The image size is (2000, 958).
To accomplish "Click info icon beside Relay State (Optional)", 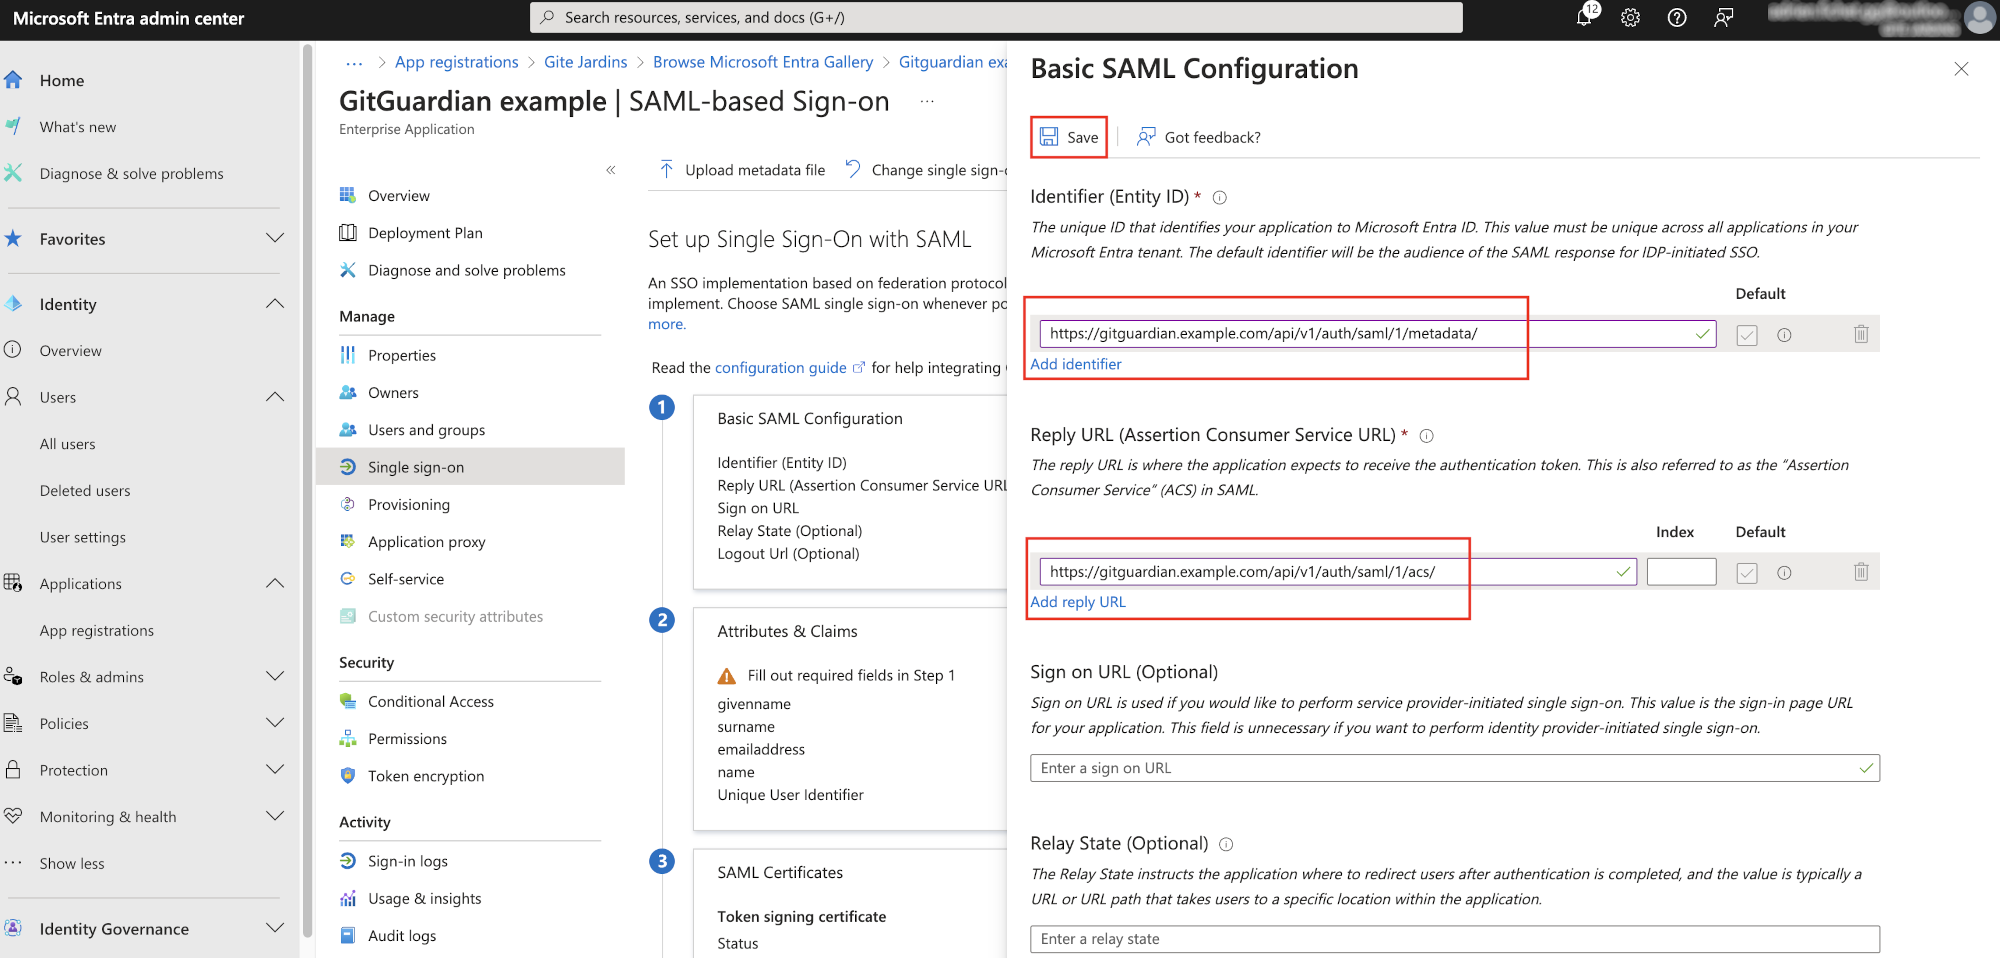I will (1226, 844).
